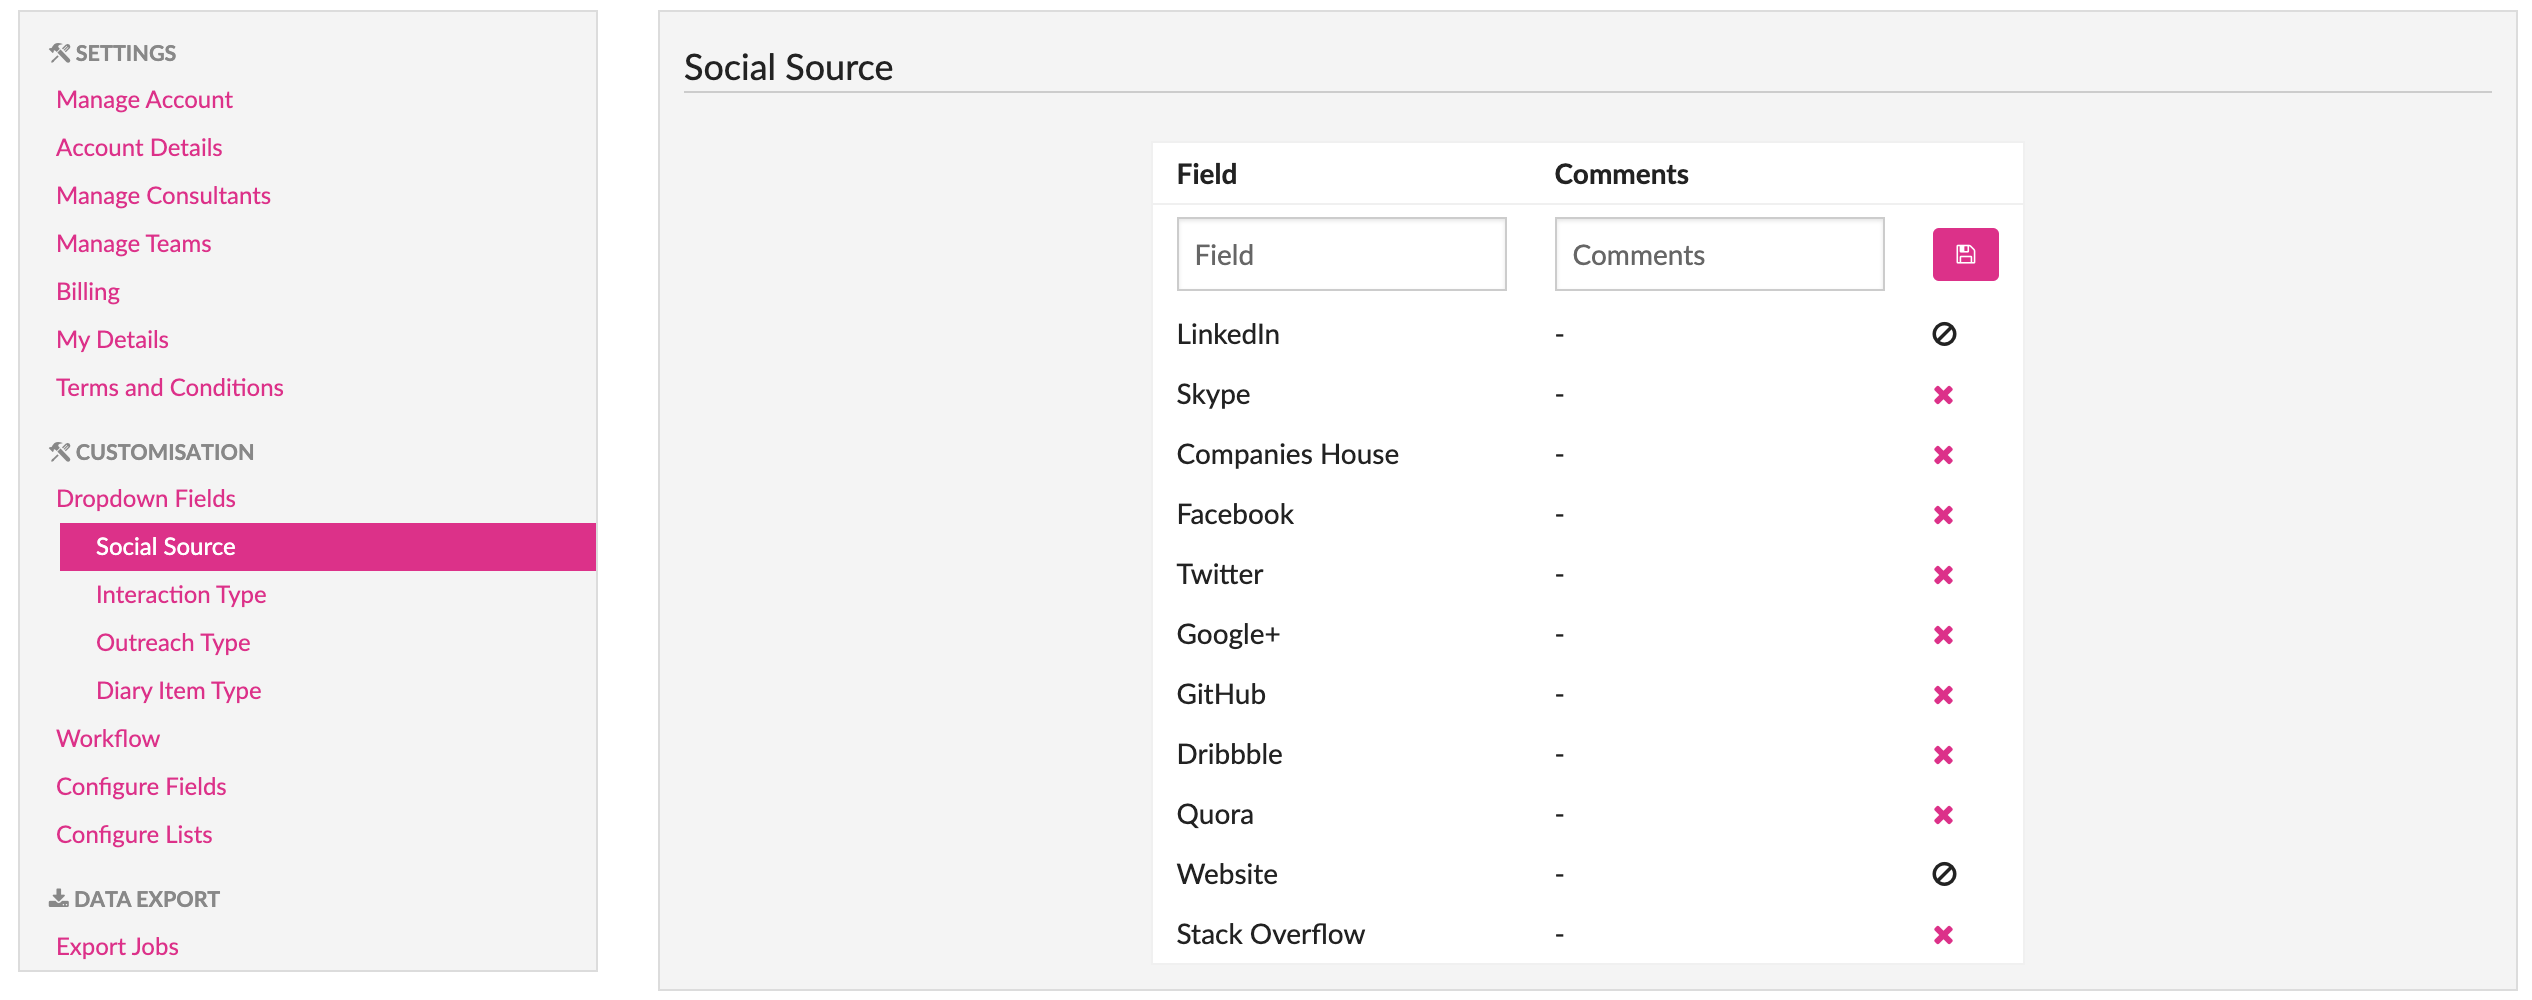Image resolution: width=2532 pixels, height=1000 pixels.
Task: Focus the new Field text input
Action: click(x=1340, y=255)
